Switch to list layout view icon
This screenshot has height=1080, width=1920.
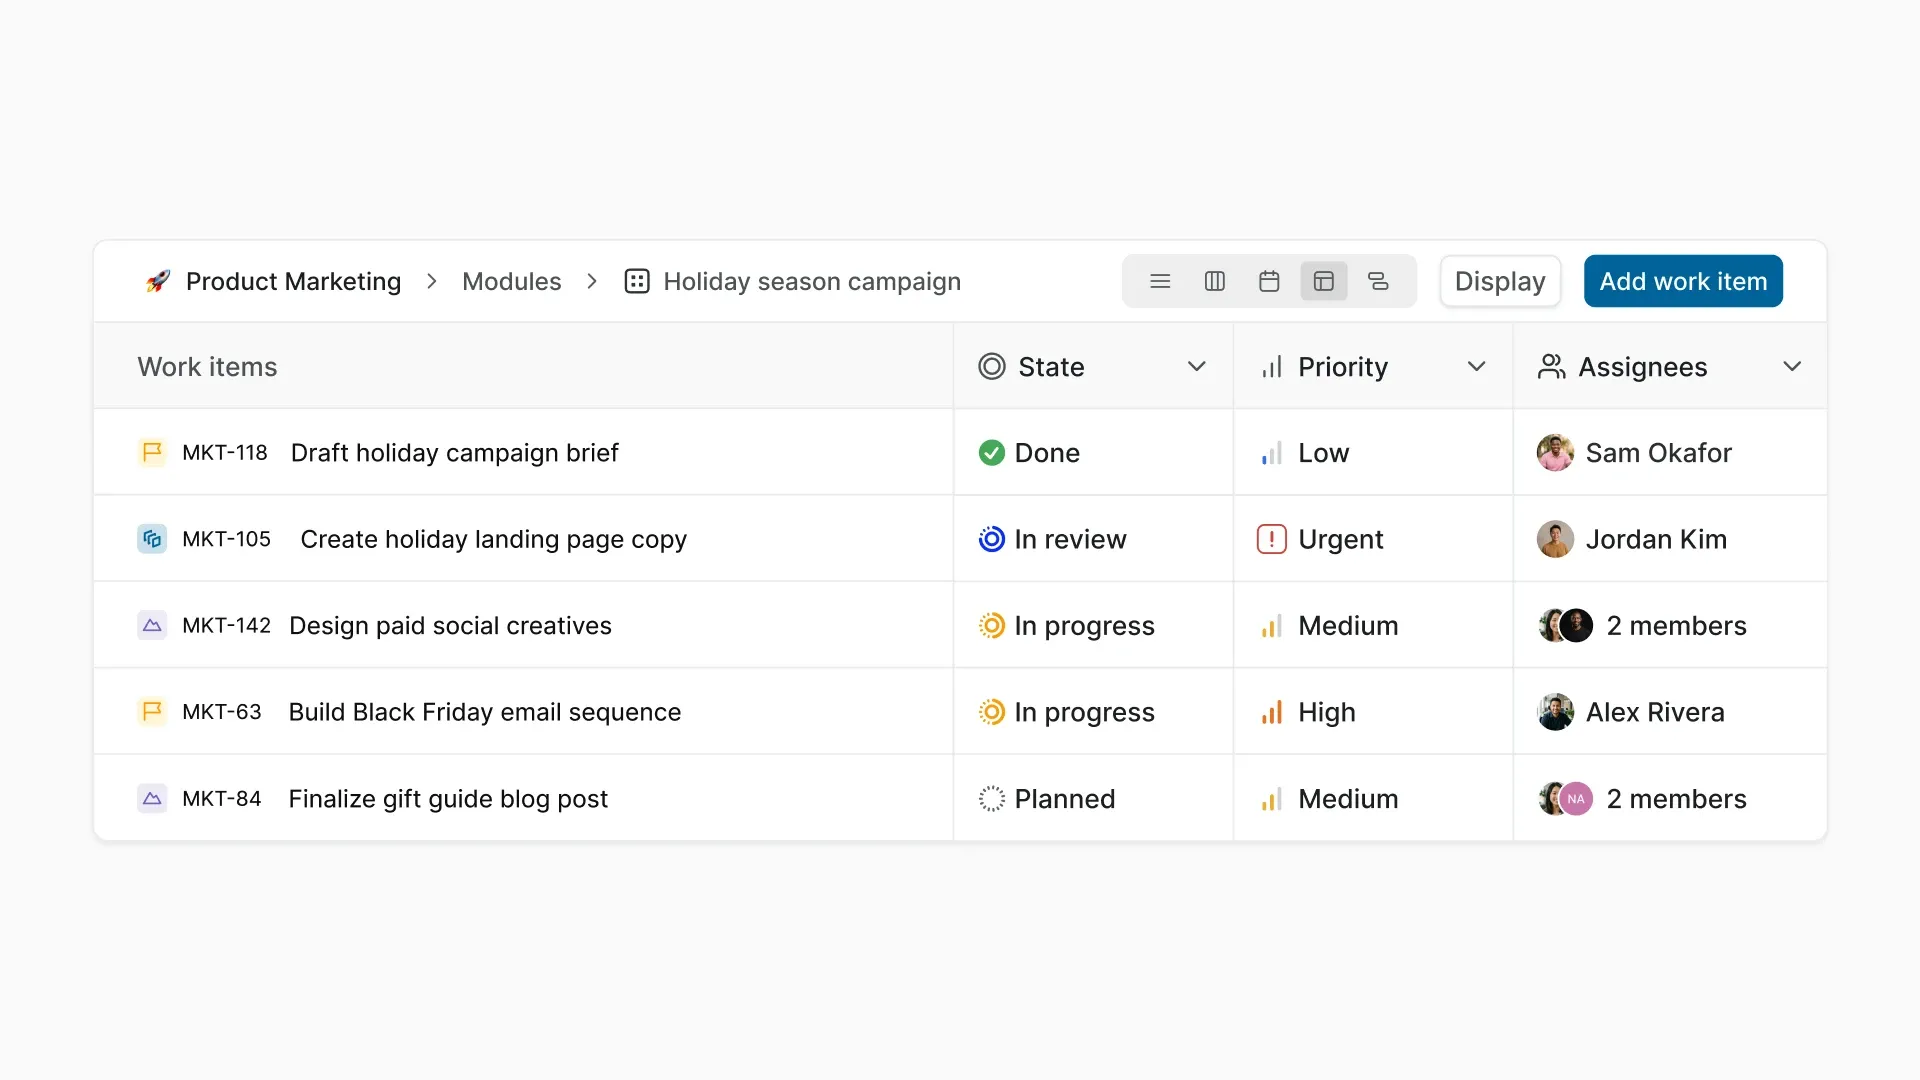point(1160,282)
